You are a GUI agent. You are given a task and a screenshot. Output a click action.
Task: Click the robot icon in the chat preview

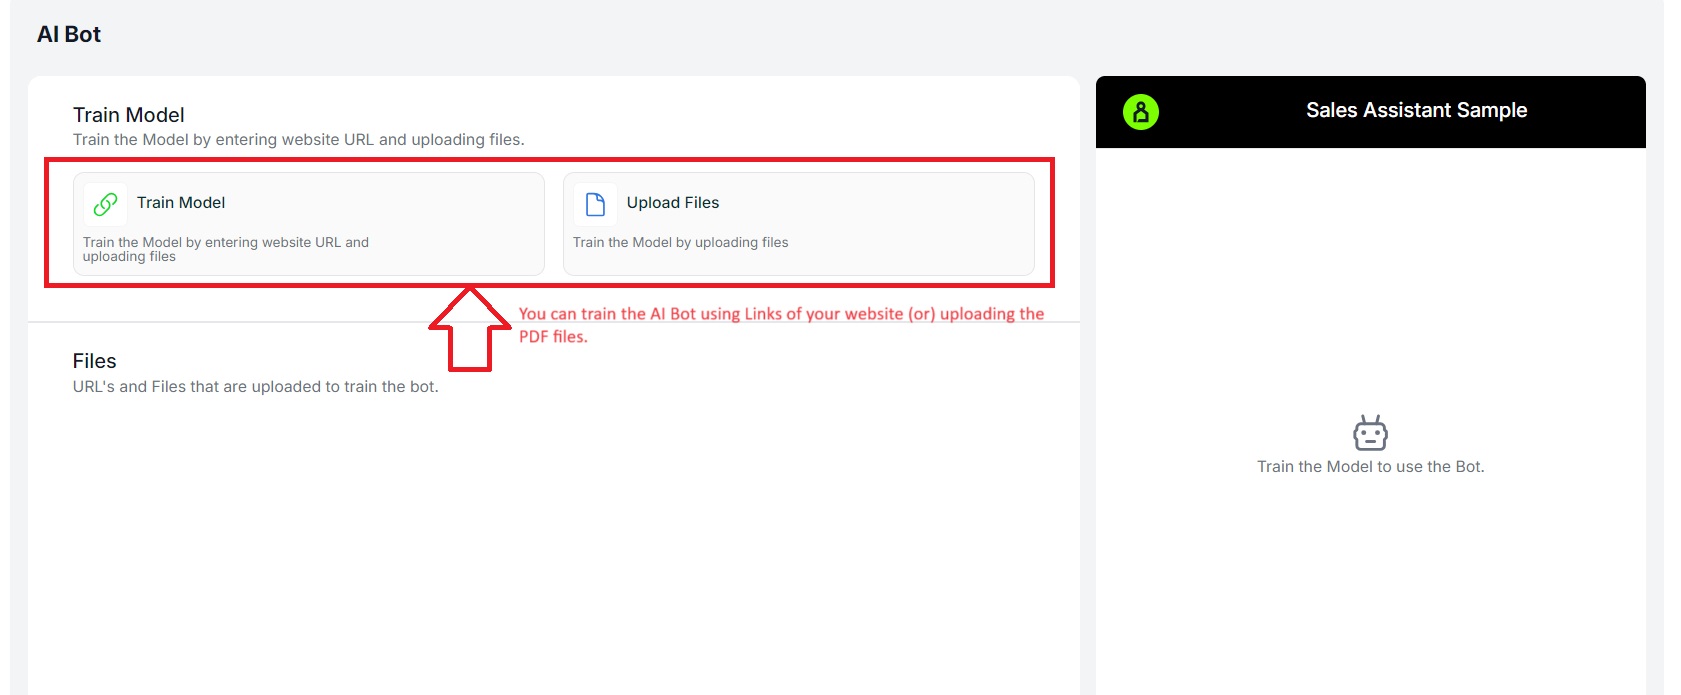[x=1370, y=433]
